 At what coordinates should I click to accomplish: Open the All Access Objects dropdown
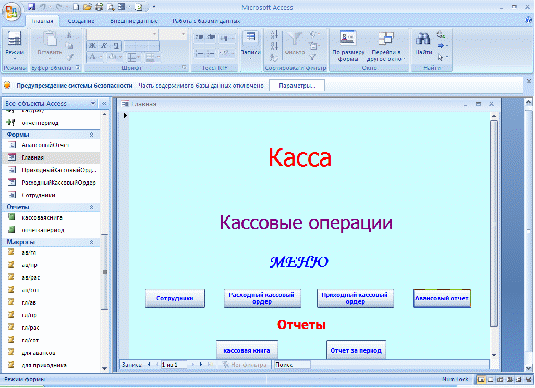(x=93, y=103)
